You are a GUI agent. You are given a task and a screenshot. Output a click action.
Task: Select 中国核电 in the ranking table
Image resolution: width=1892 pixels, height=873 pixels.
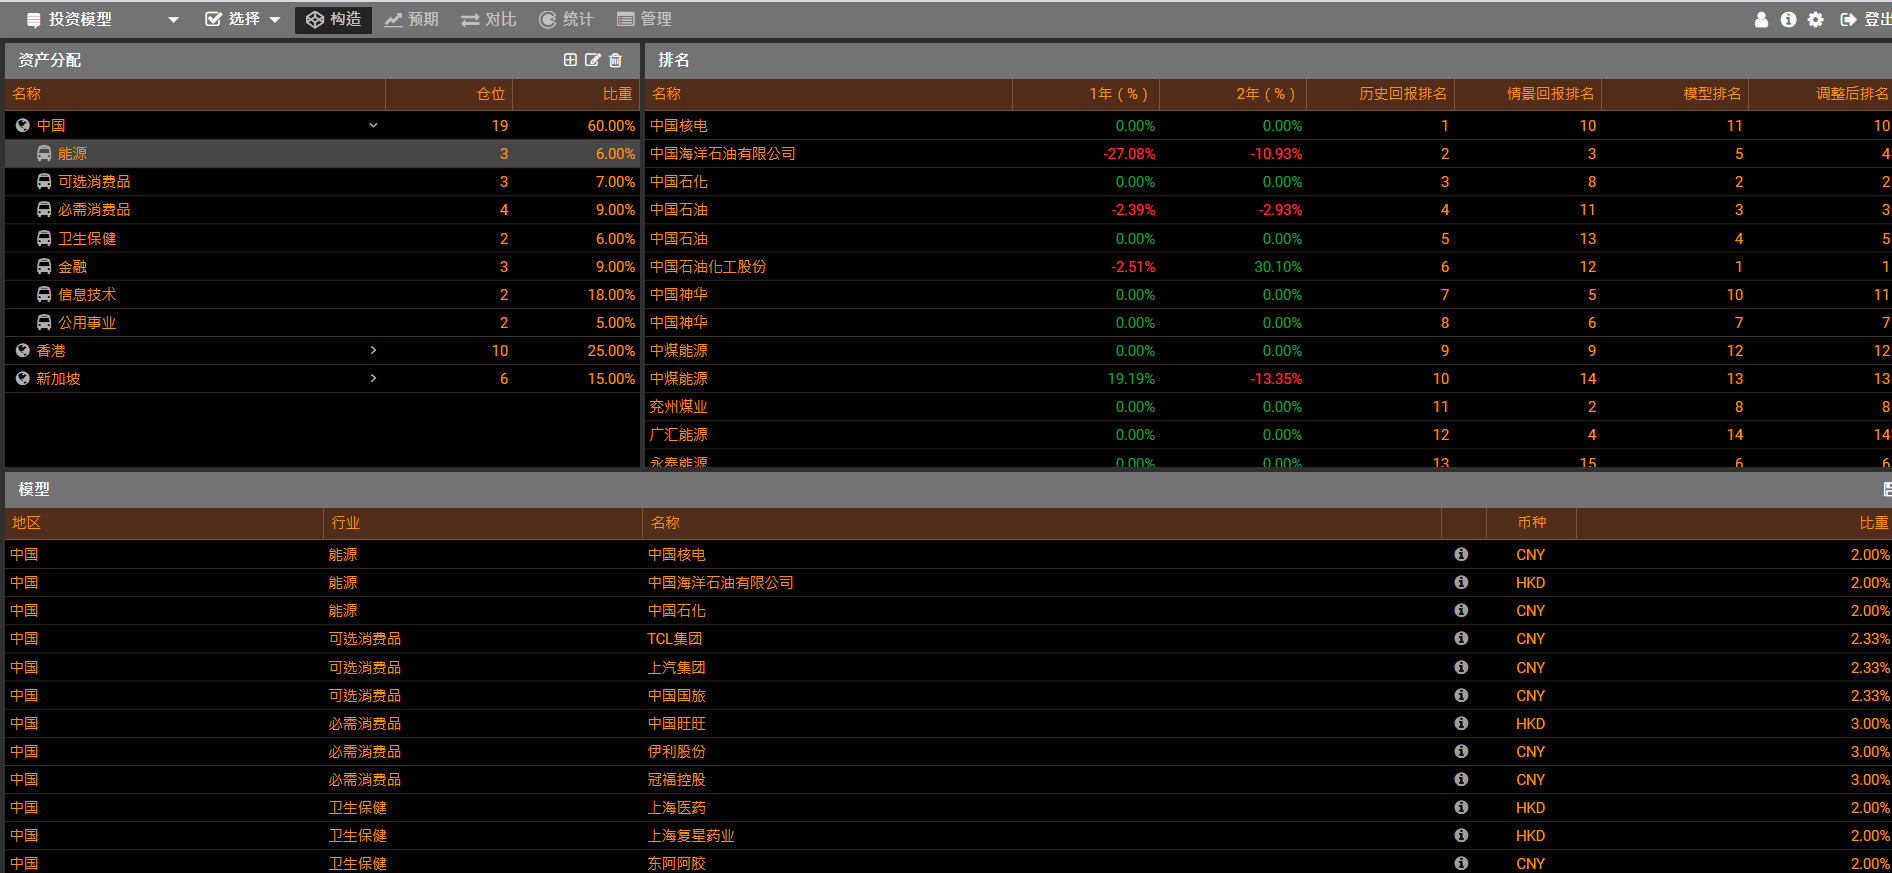[1268, 125]
